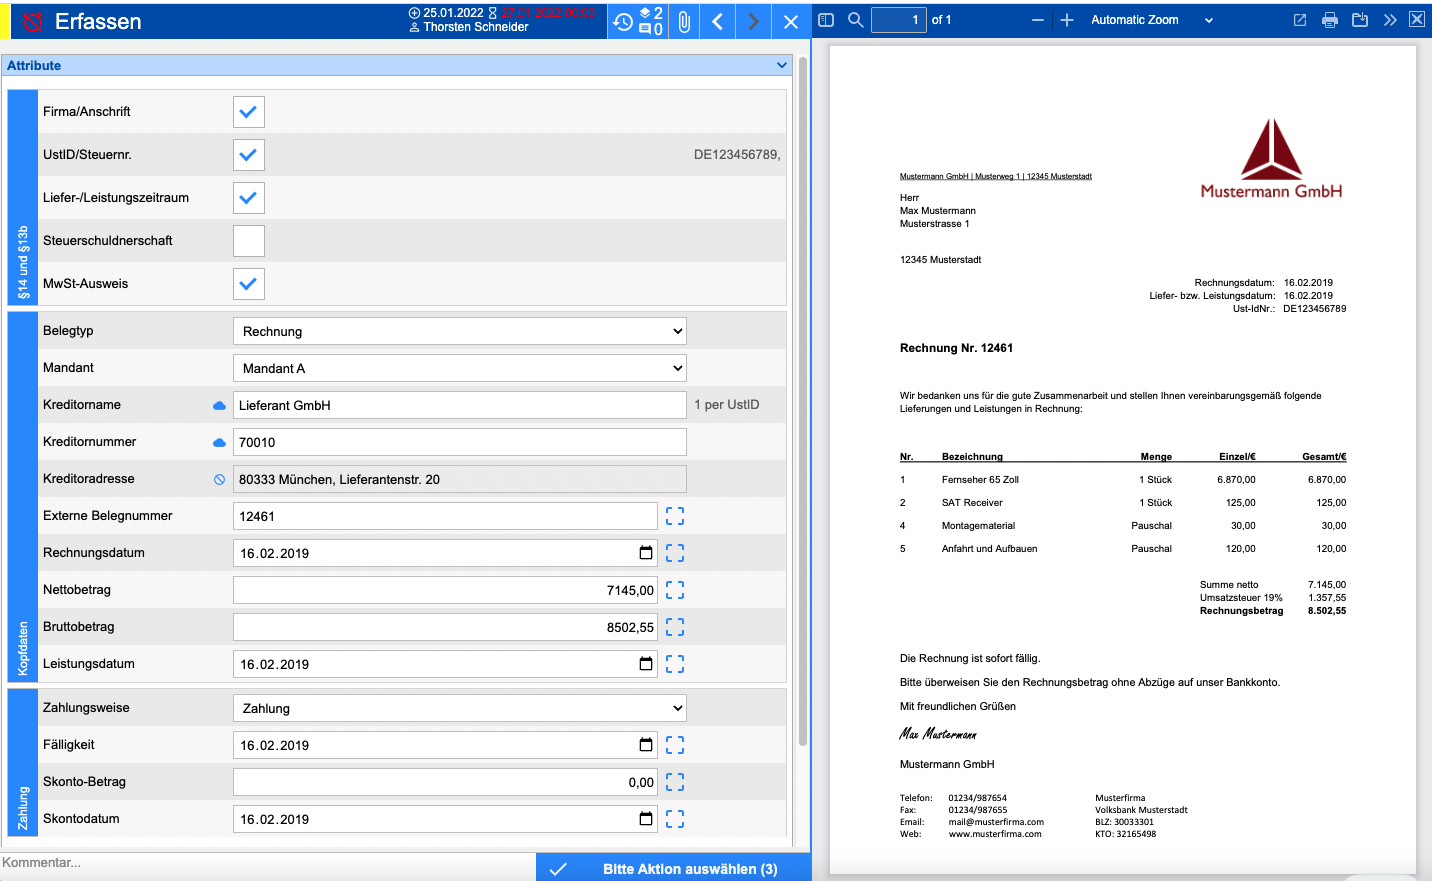Click capture region icon for Fälligkeit
The image size is (1432, 881).
coord(675,745)
